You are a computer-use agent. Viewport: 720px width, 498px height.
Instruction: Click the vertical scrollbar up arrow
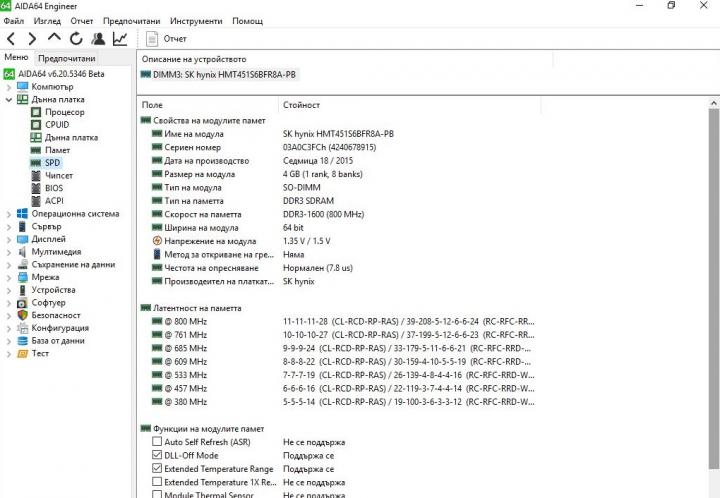coord(714,103)
